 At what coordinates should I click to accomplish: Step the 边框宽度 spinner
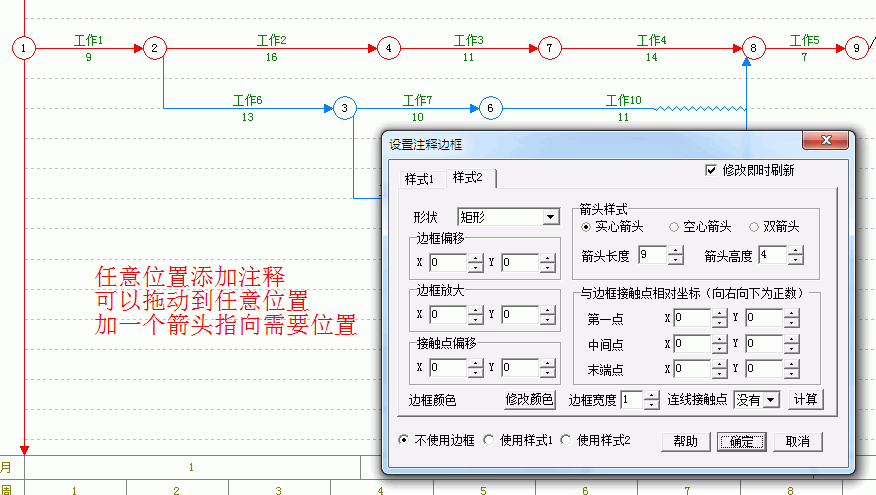tap(651, 399)
